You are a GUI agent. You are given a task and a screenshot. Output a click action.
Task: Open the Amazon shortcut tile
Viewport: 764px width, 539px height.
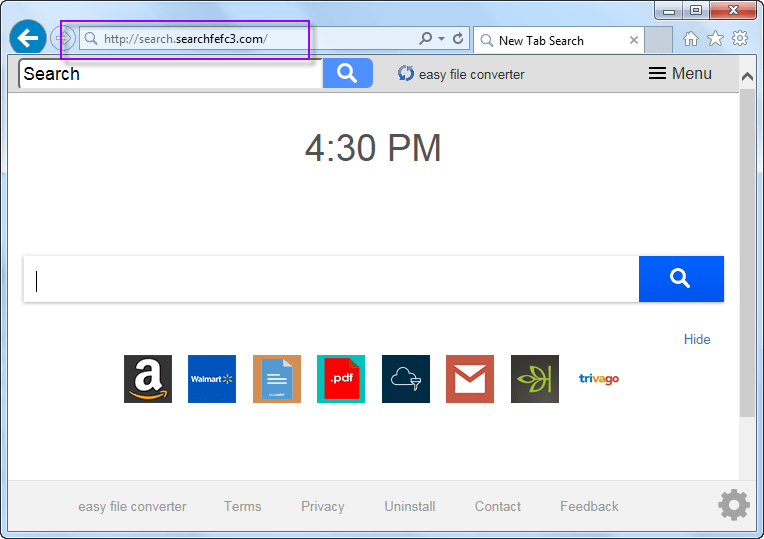pyautogui.click(x=148, y=379)
